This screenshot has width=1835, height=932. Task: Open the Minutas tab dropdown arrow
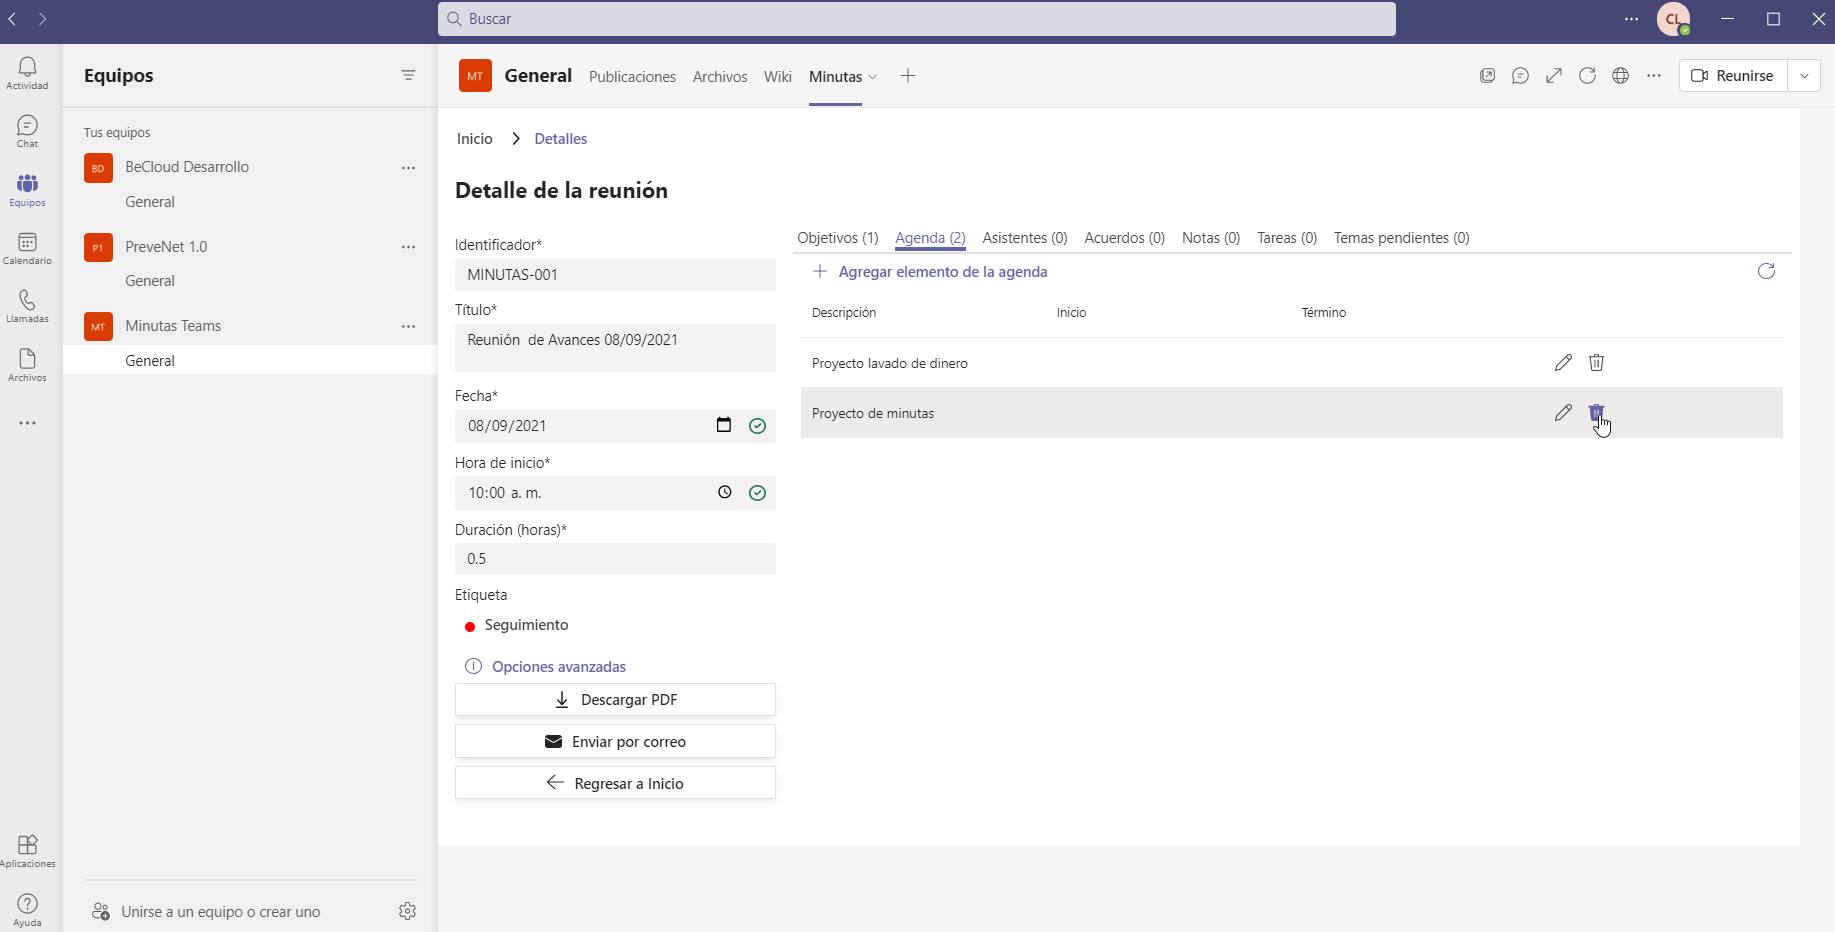pyautogui.click(x=873, y=77)
